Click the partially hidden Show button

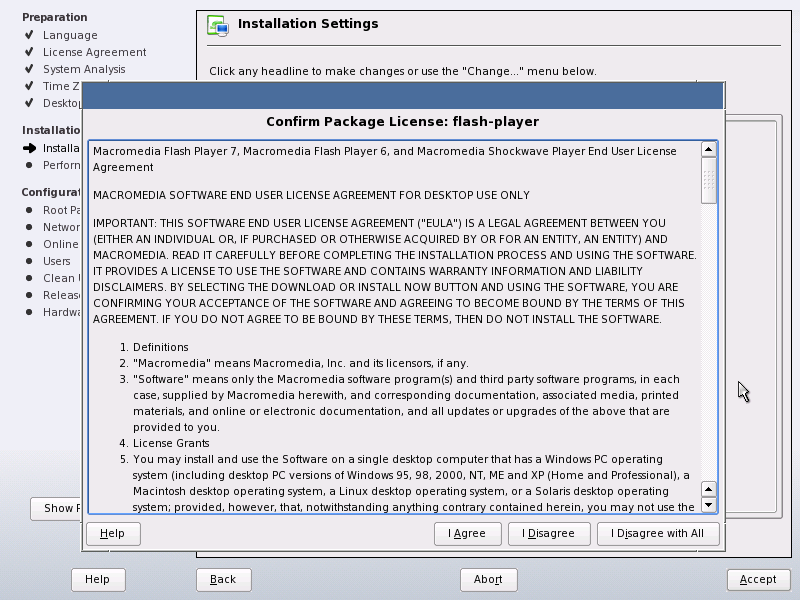(x=56, y=509)
